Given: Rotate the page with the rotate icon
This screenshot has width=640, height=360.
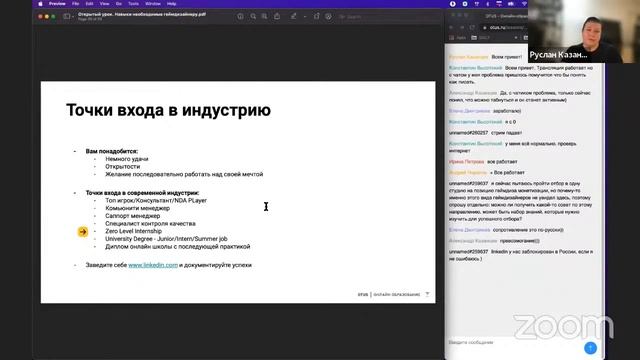Looking at the screenshot, I should click(x=316, y=16).
